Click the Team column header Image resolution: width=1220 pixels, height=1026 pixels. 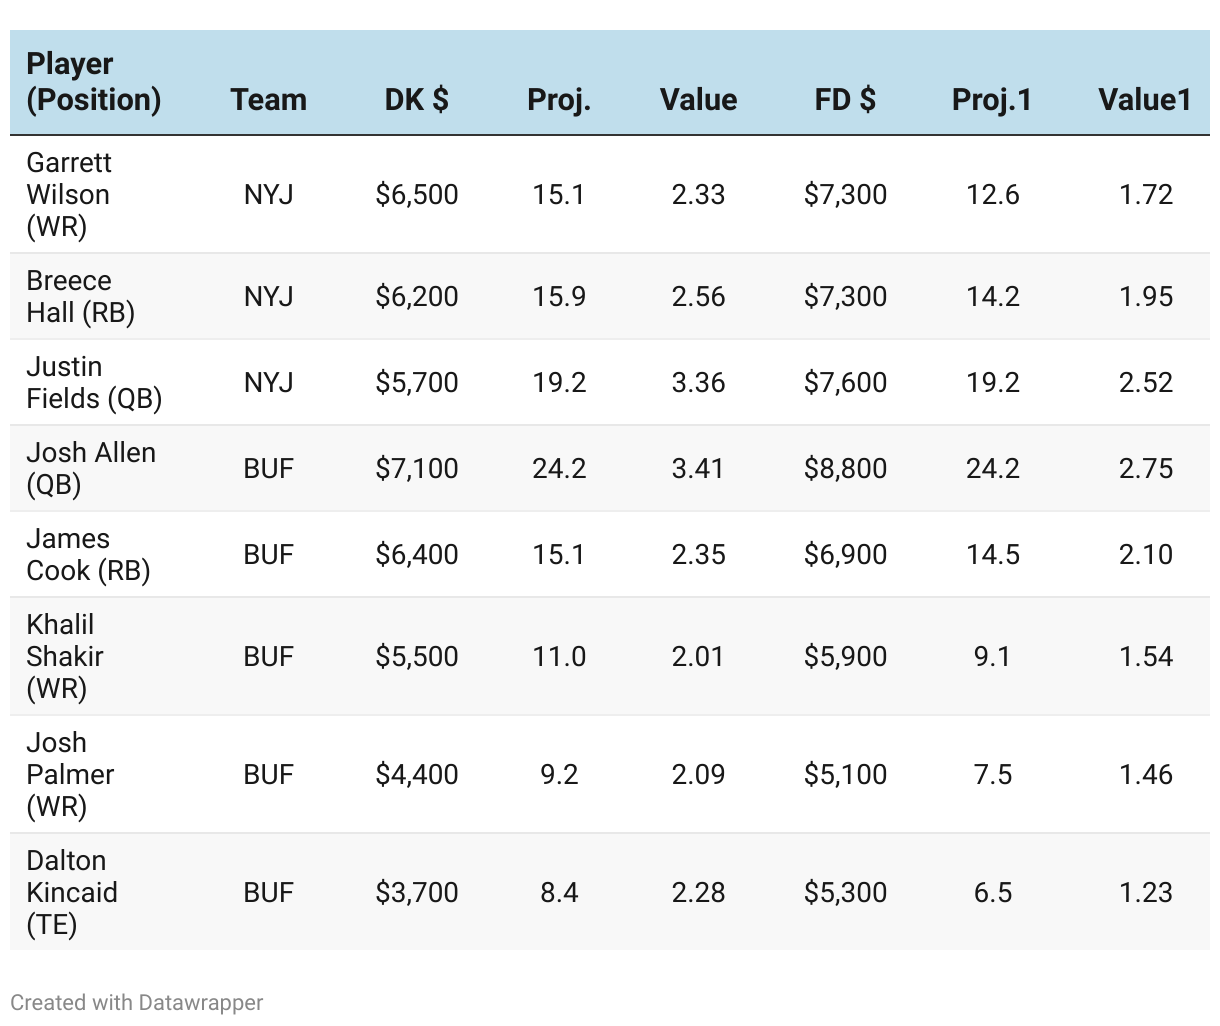point(268,100)
